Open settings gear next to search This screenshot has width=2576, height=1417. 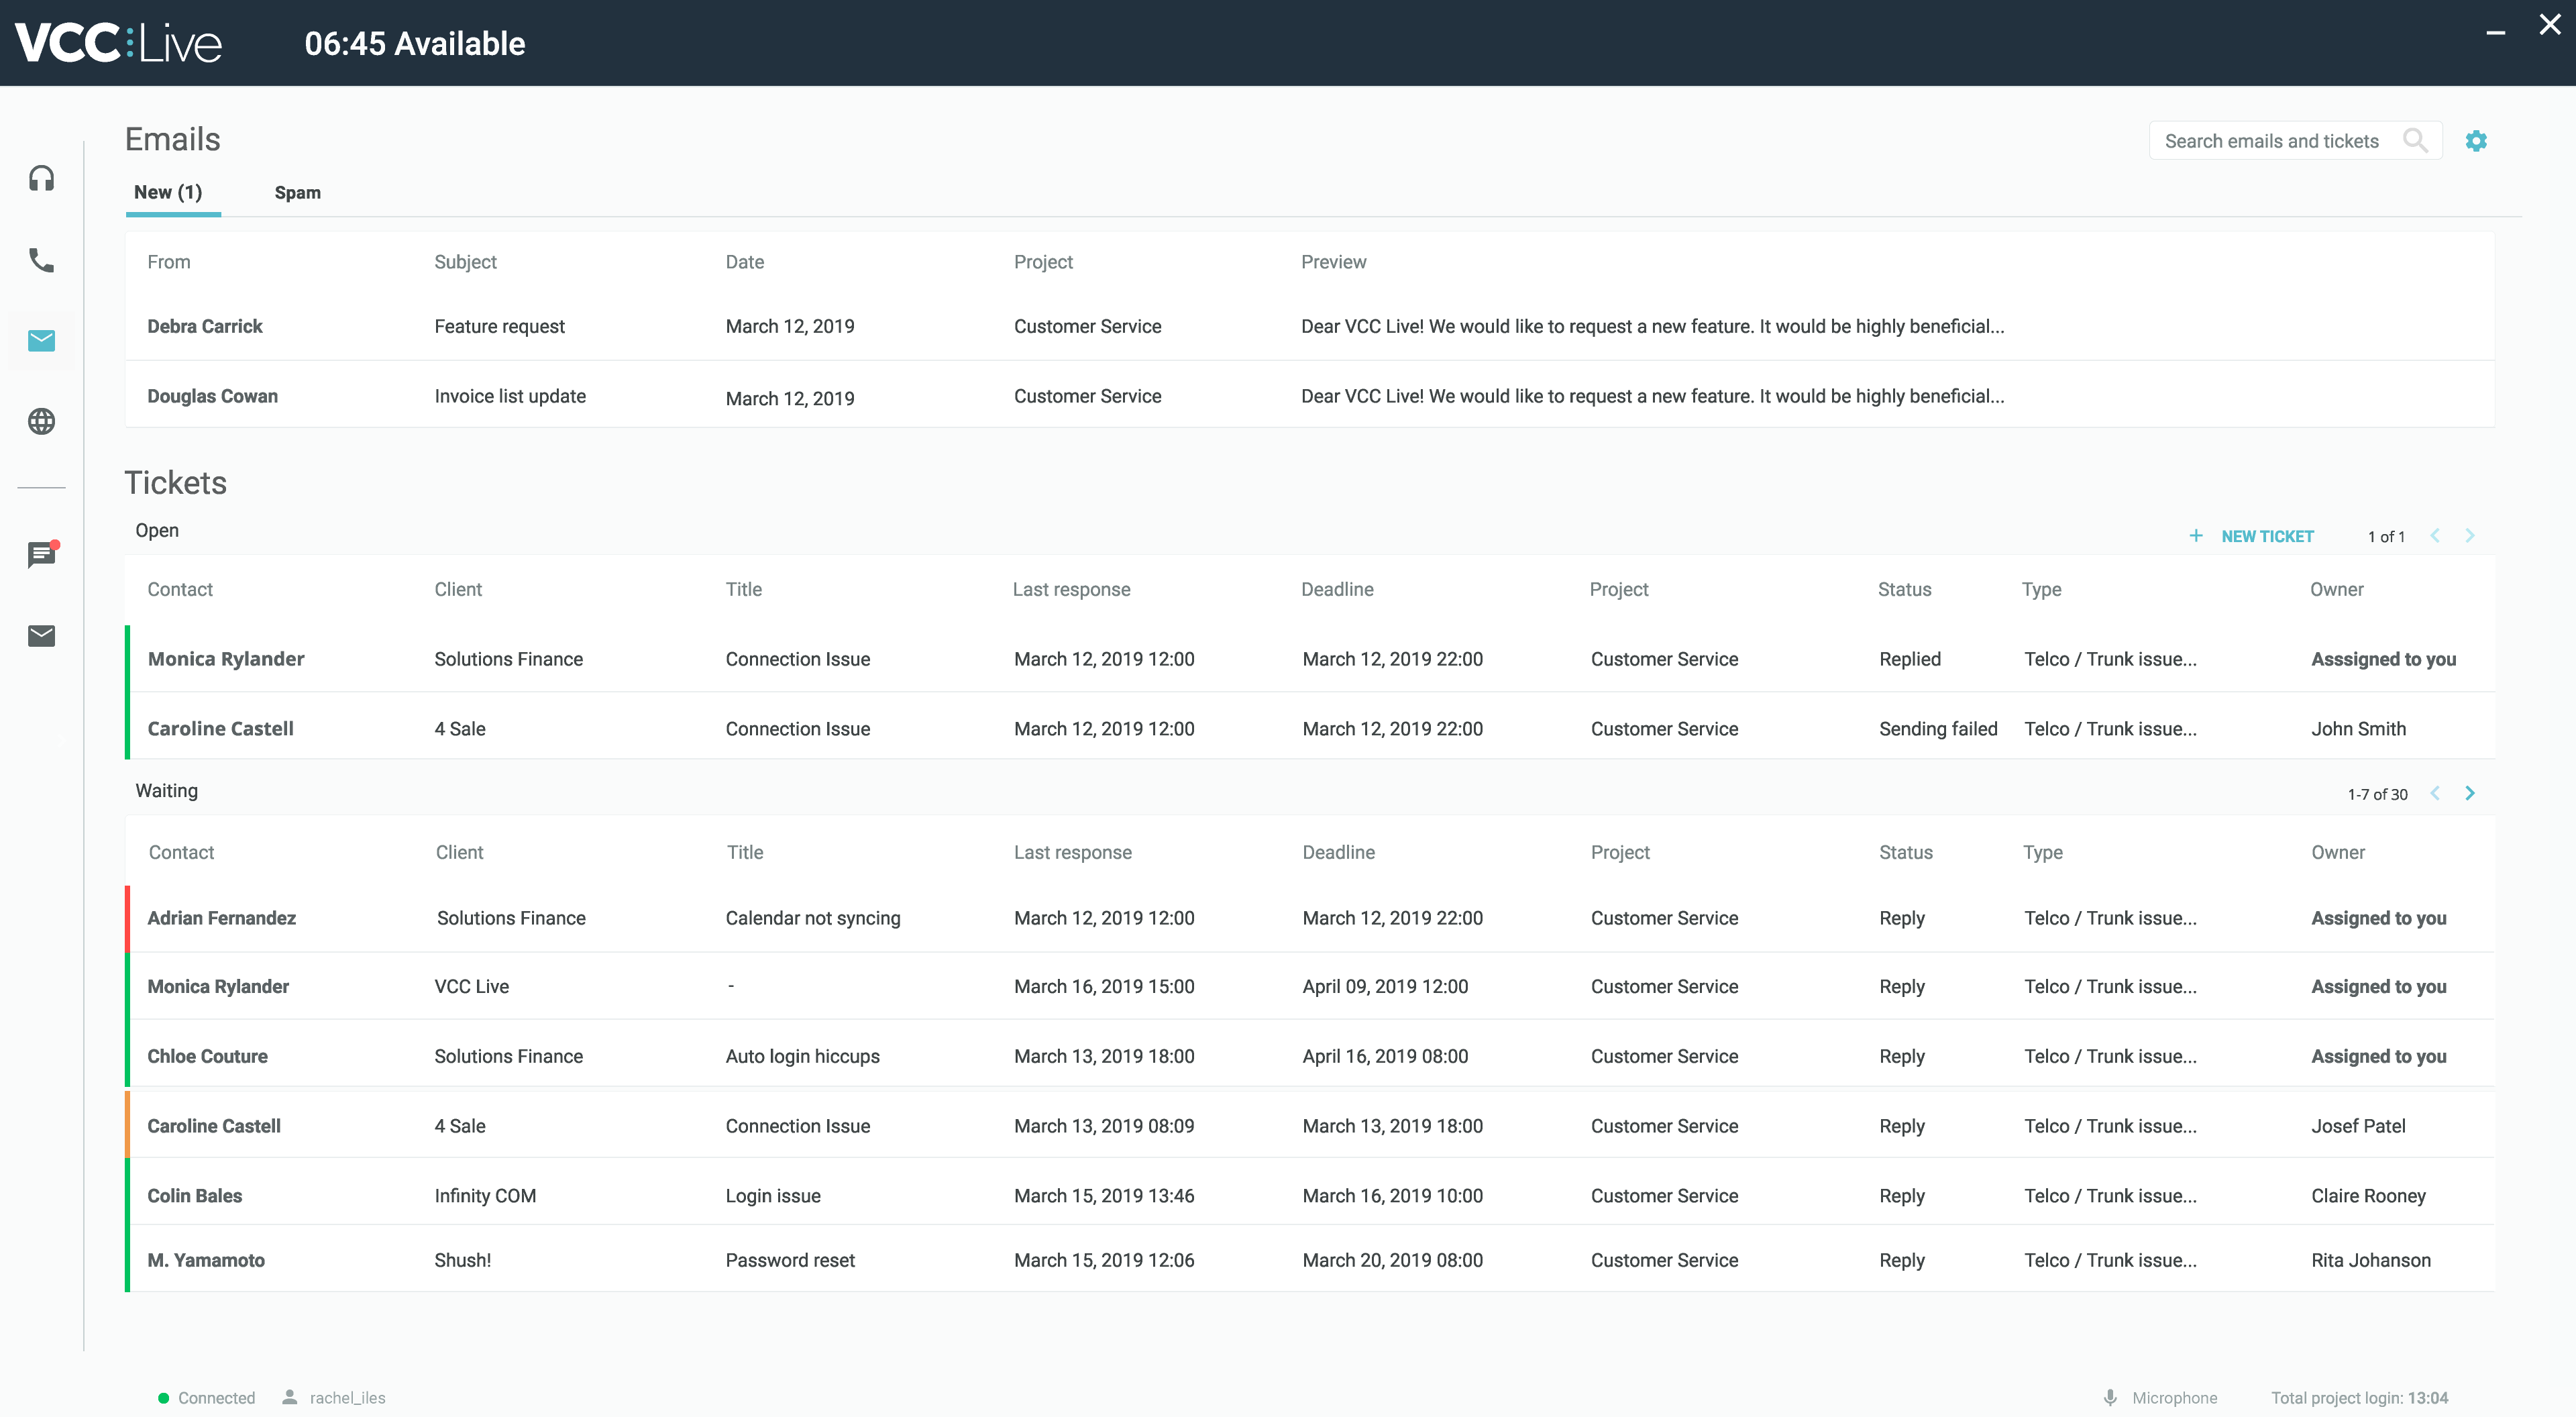2476,141
